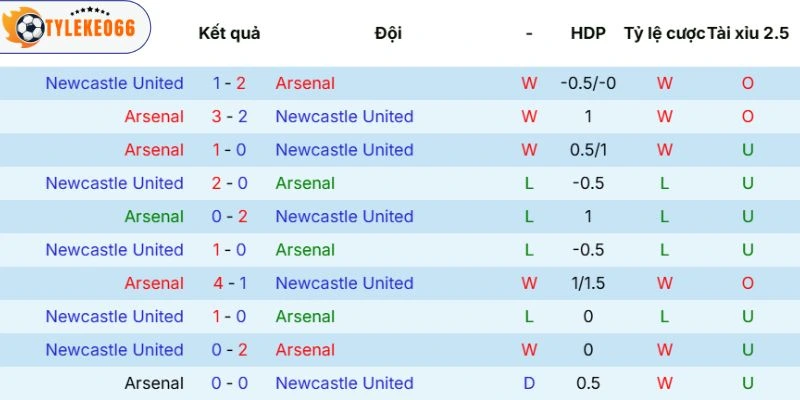Image resolution: width=800 pixels, height=400 pixels.
Task: Click Arsenal in the 3 - 2 row
Action: click(x=154, y=116)
